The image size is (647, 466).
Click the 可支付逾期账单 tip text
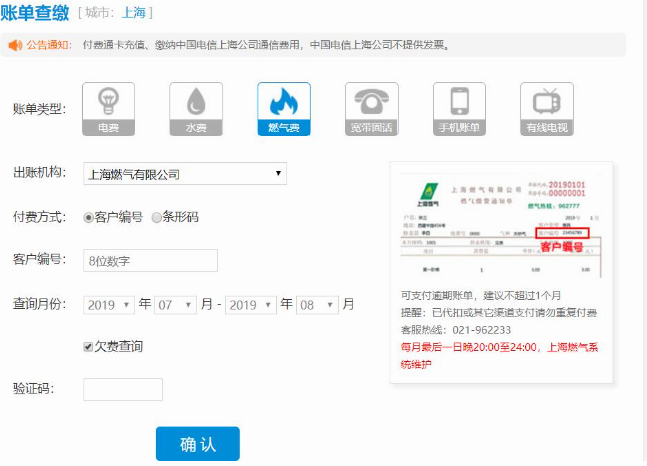(x=481, y=296)
